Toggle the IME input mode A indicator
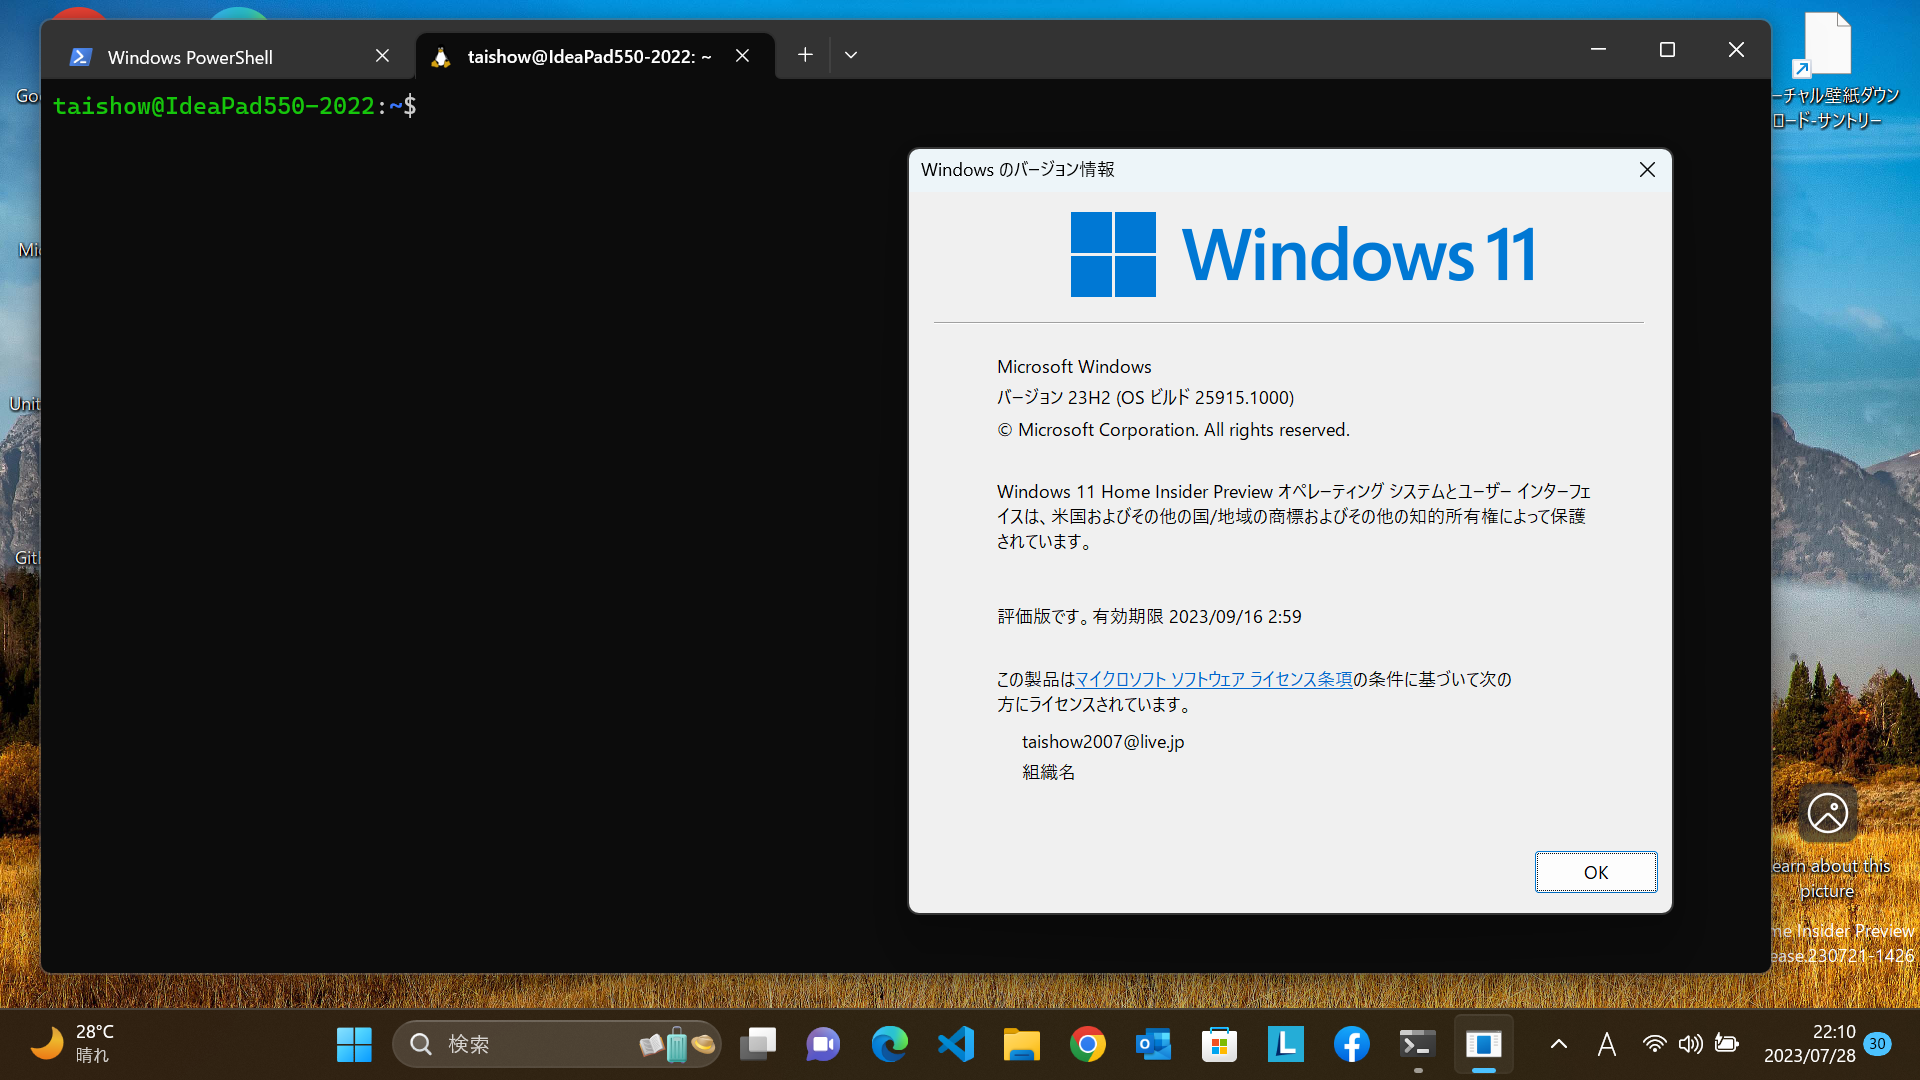 (1606, 1044)
